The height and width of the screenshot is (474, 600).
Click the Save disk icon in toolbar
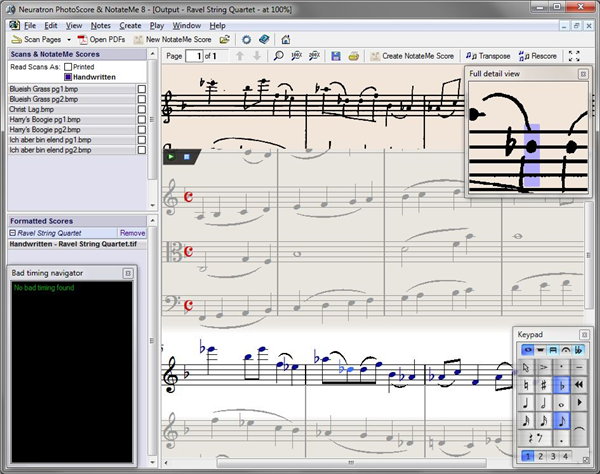tap(336, 56)
